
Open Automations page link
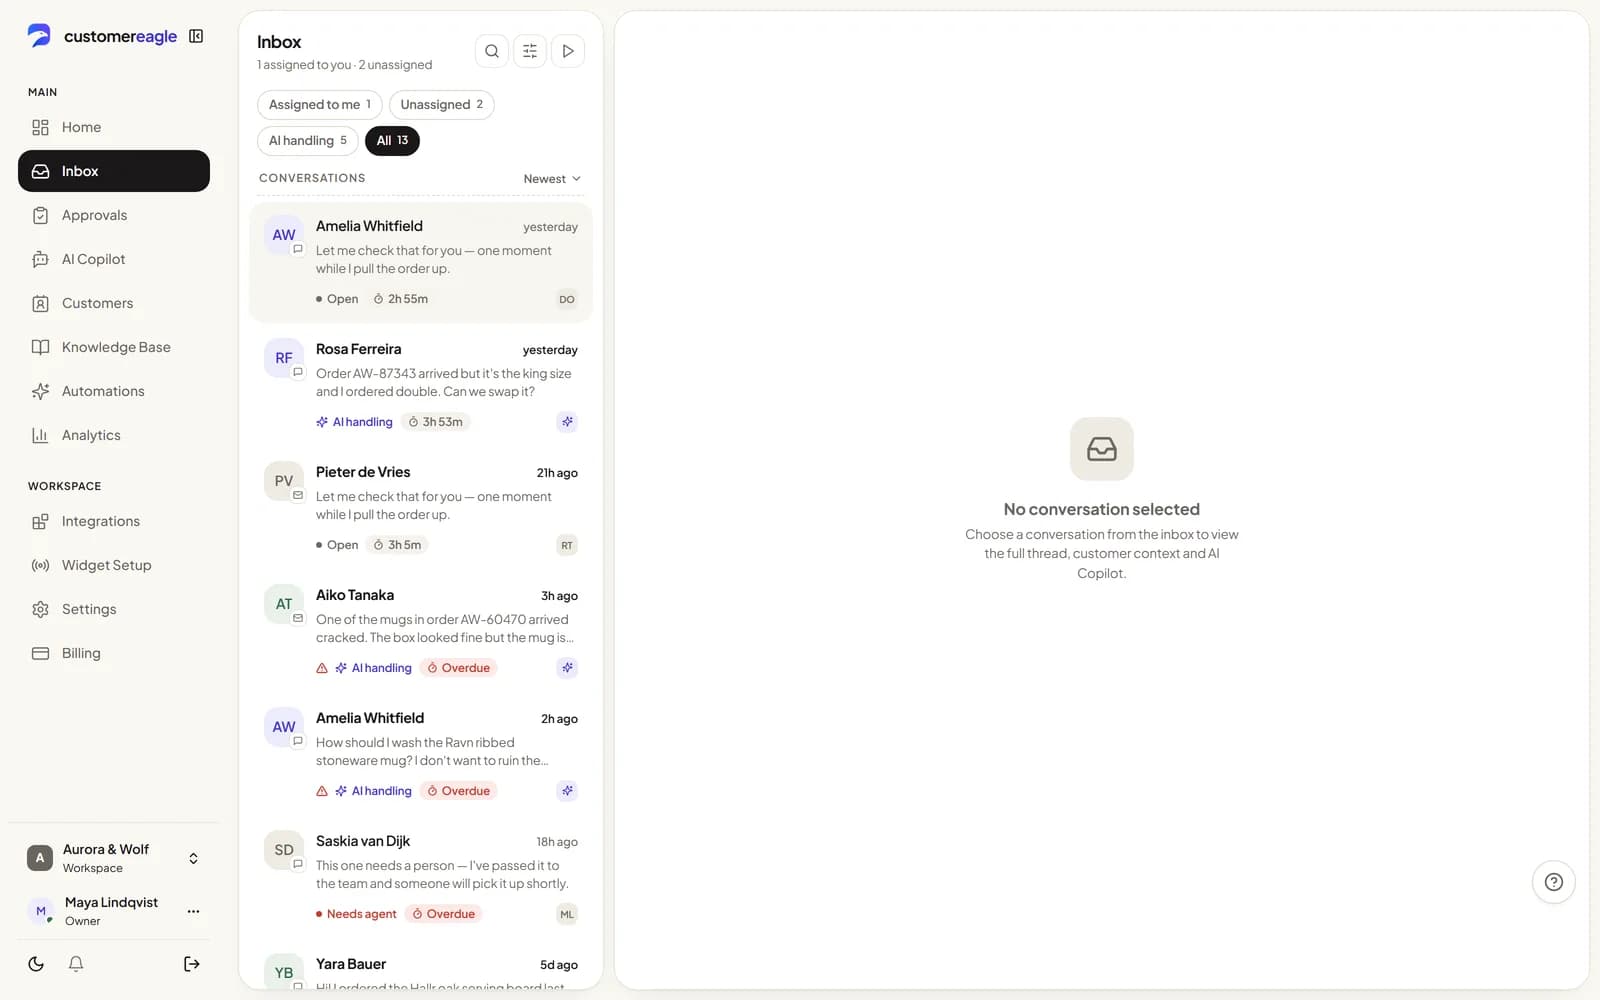click(114, 391)
